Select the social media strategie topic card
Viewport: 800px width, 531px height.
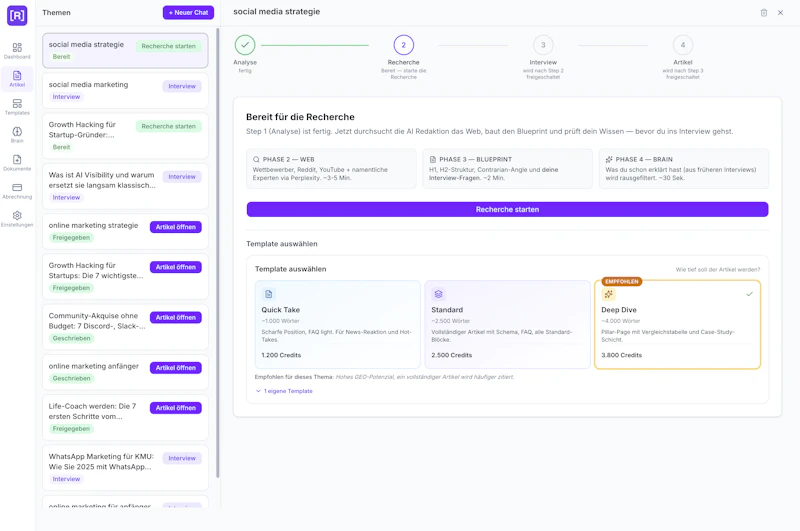click(125, 50)
